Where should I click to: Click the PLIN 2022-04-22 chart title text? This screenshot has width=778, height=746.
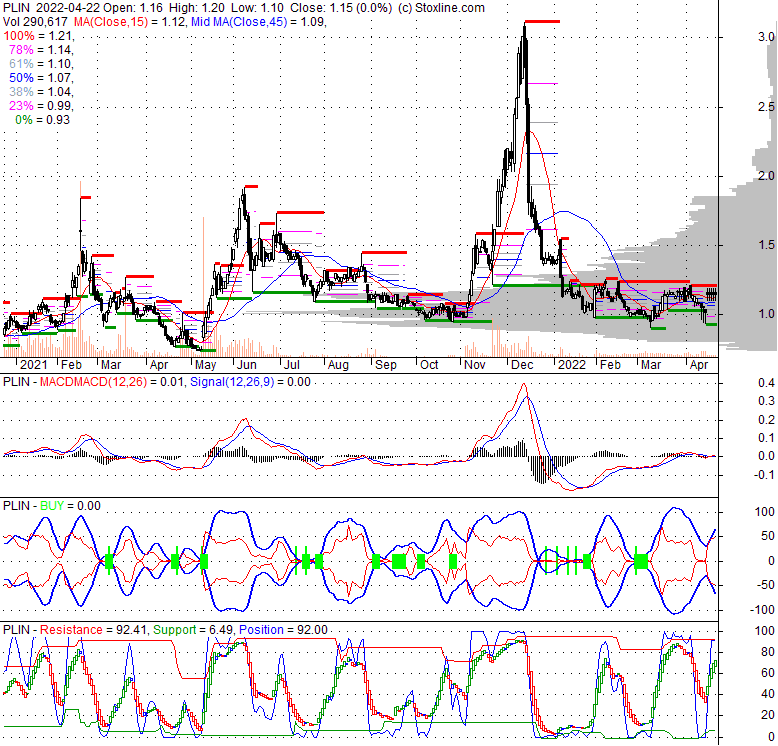coord(52,7)
